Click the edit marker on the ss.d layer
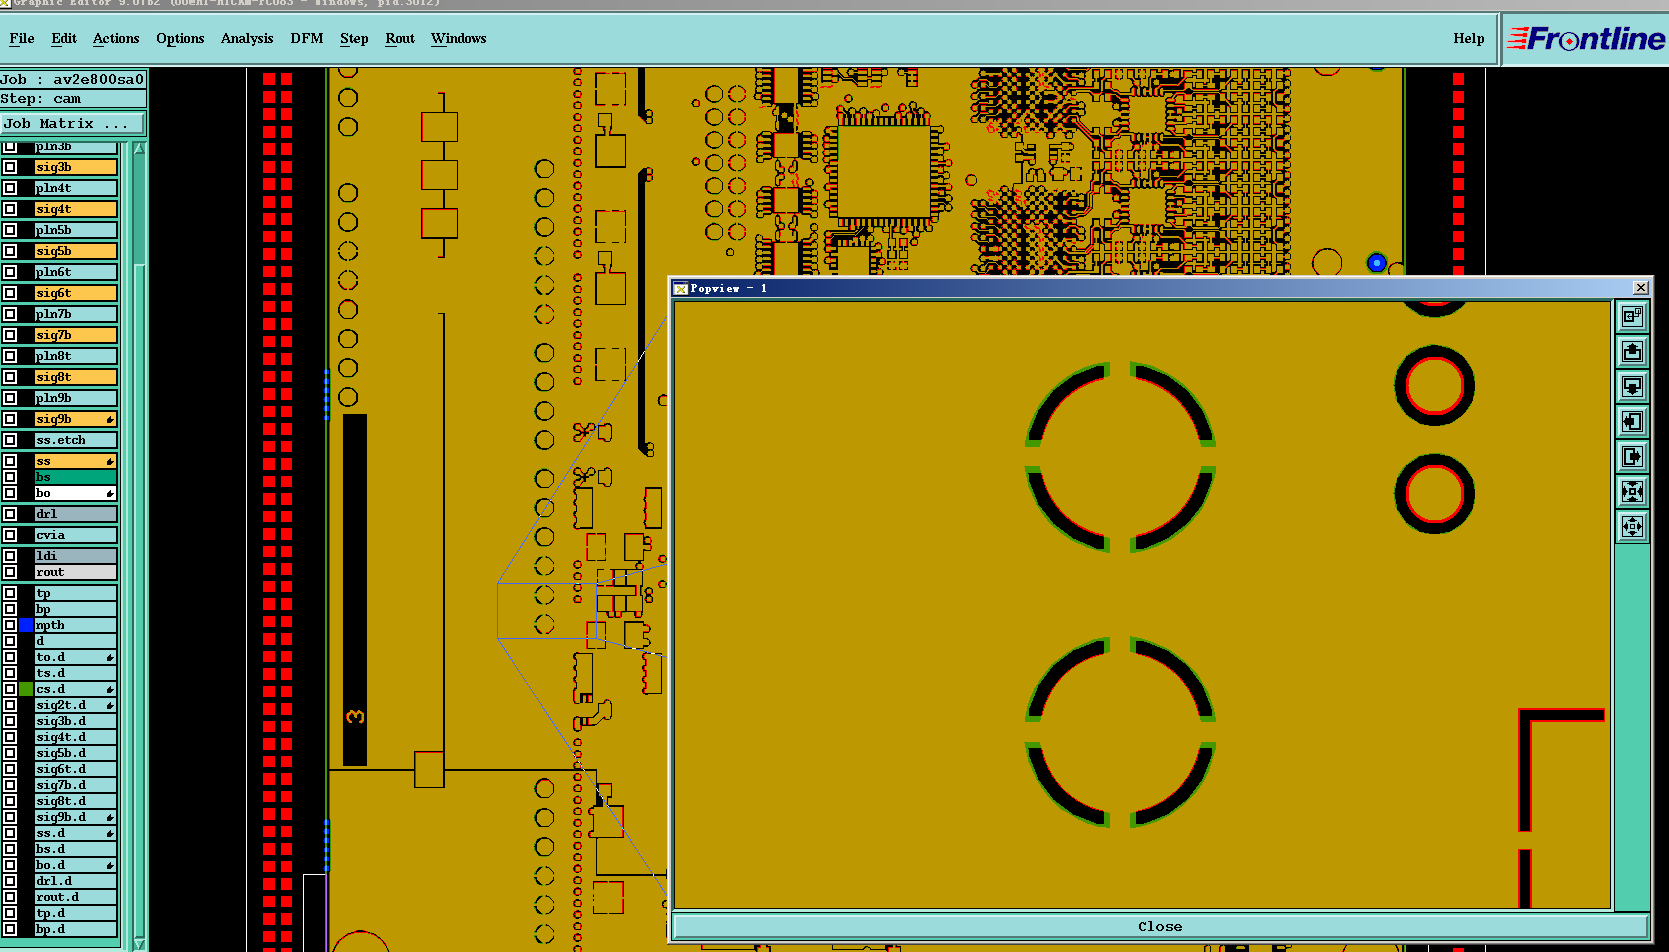This screenshot has width=1669, height=952. coord(110,834)
